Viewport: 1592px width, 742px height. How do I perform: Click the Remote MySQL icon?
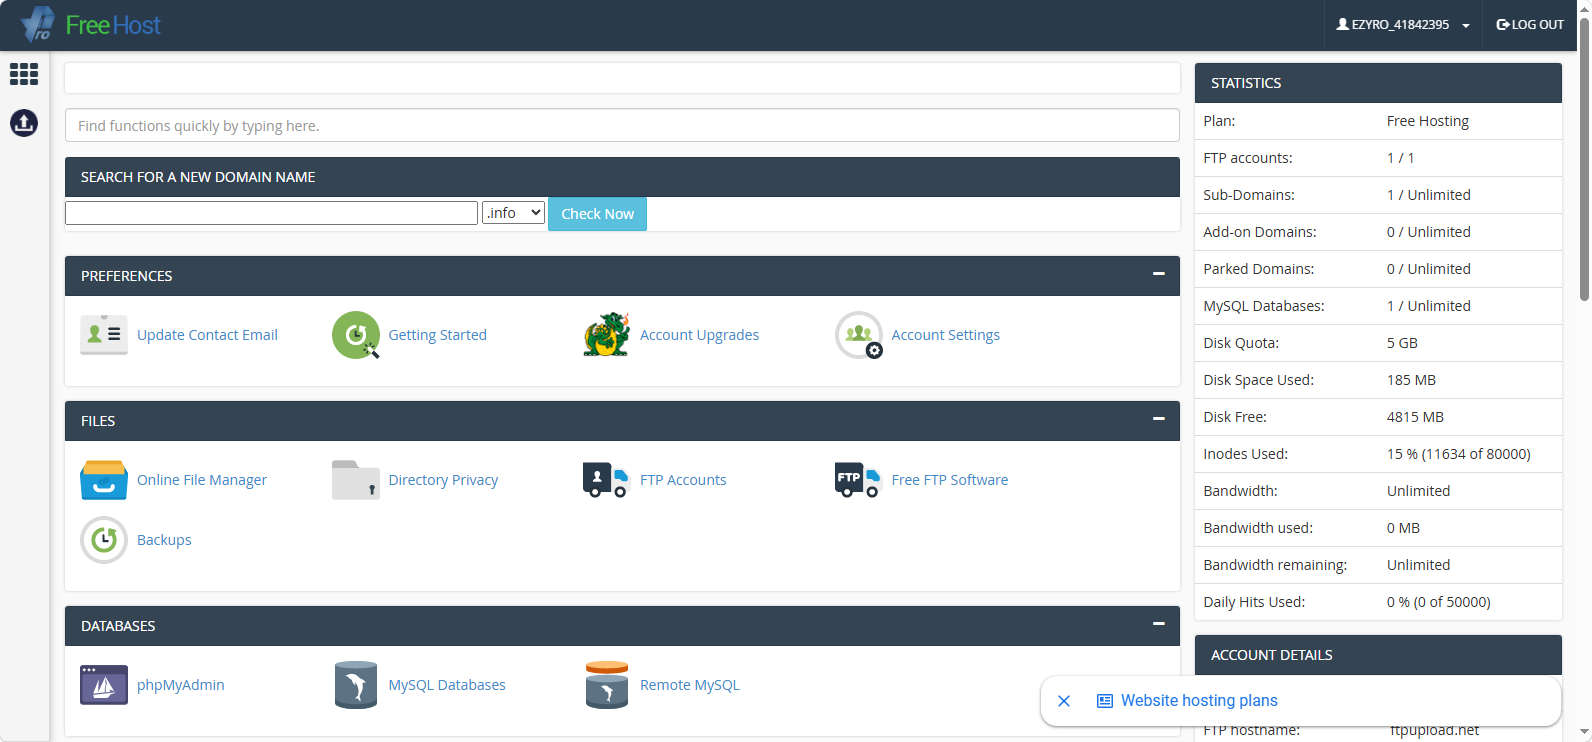coord(607,685)
